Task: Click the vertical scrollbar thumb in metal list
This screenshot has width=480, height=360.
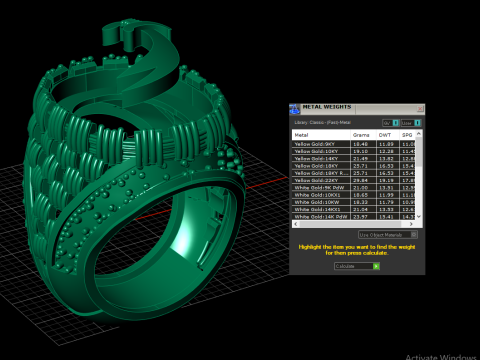Action: (419, 152)
